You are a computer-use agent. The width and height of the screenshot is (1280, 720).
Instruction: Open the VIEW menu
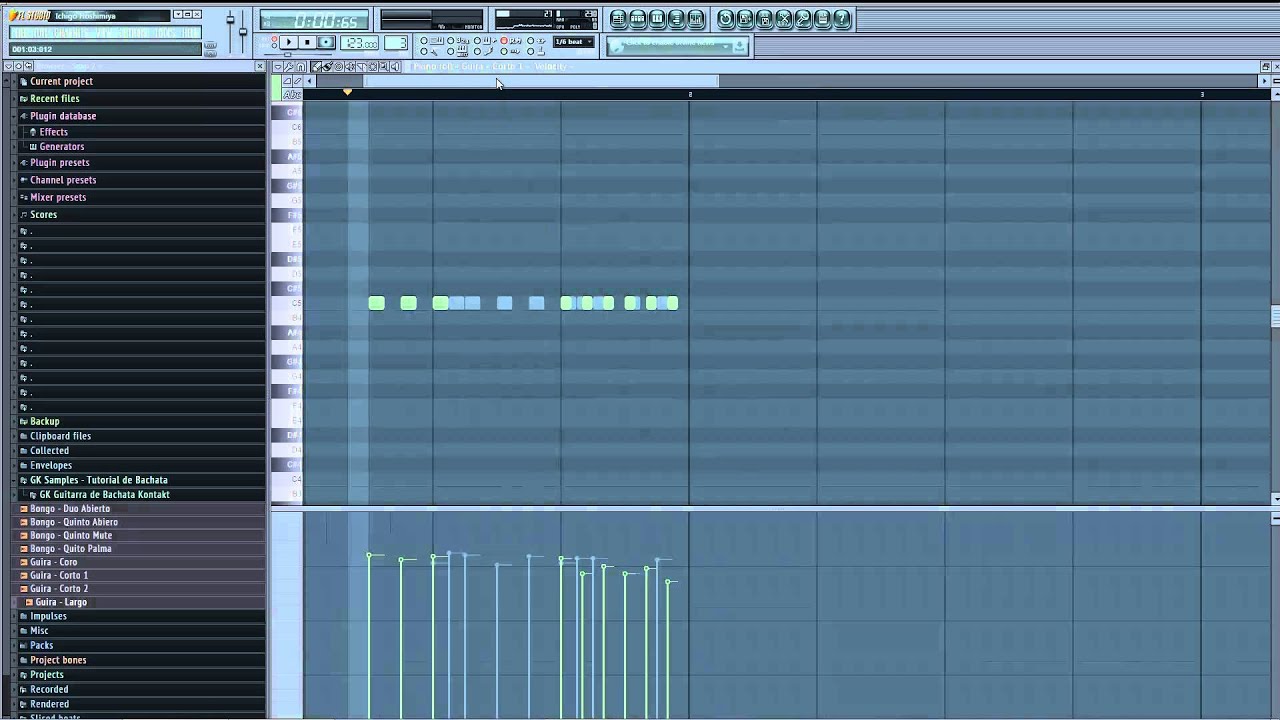click(x=105, y=32)
